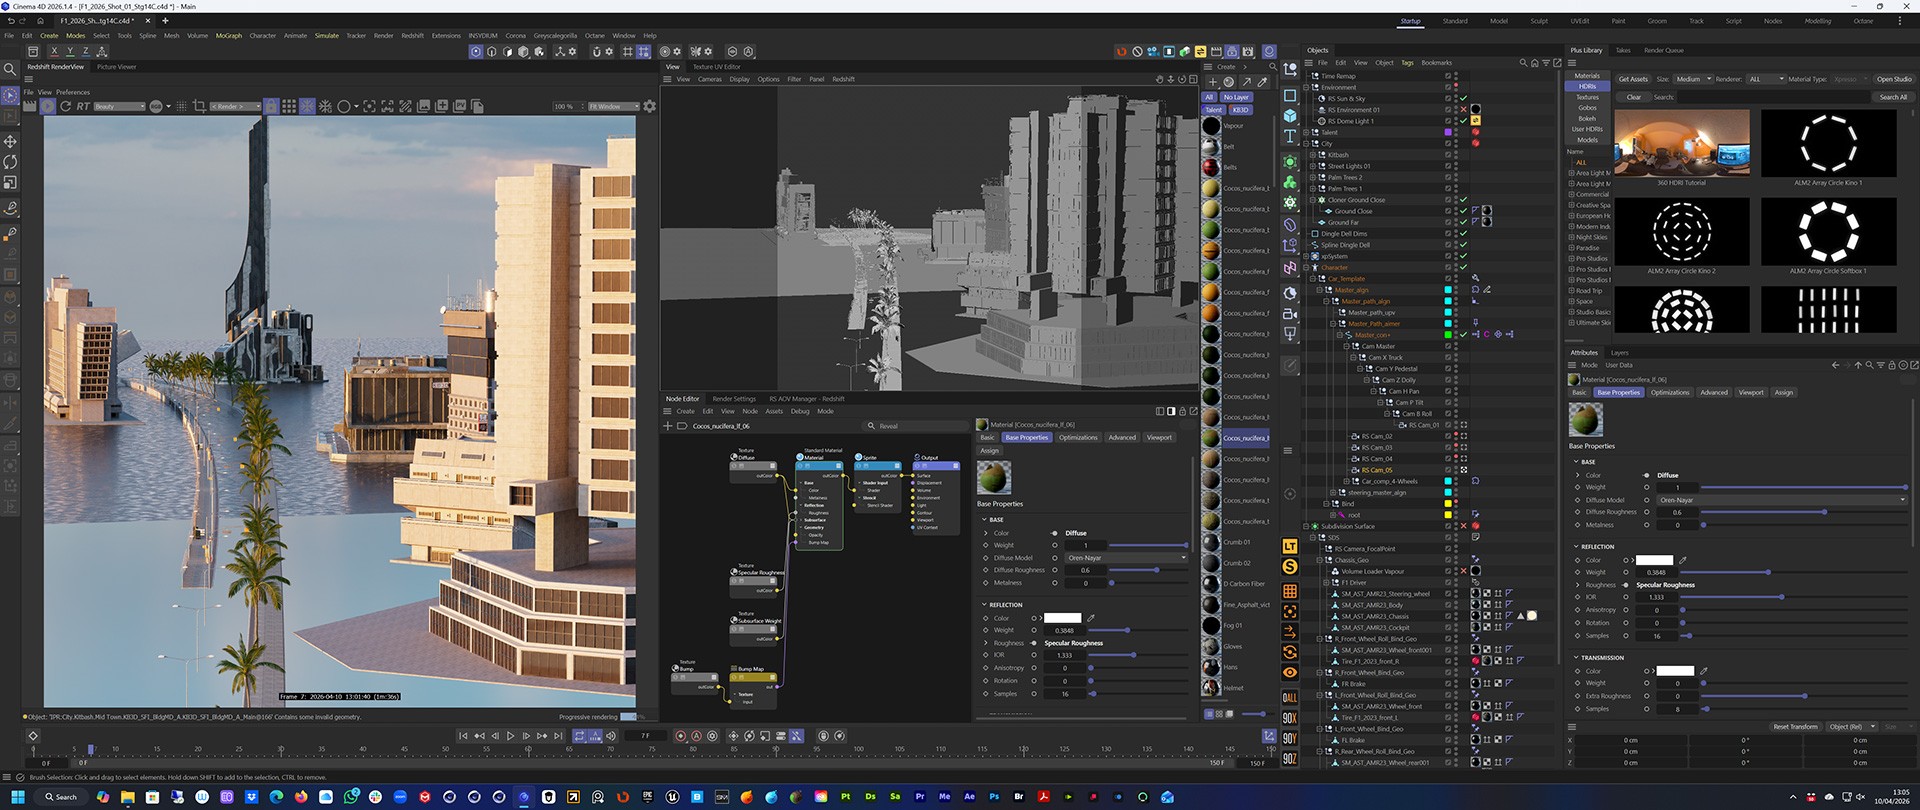This screenshot has height=810, width=1920.
Task: Enable RS Environment 01 via red X
Action: (1463, 110)
